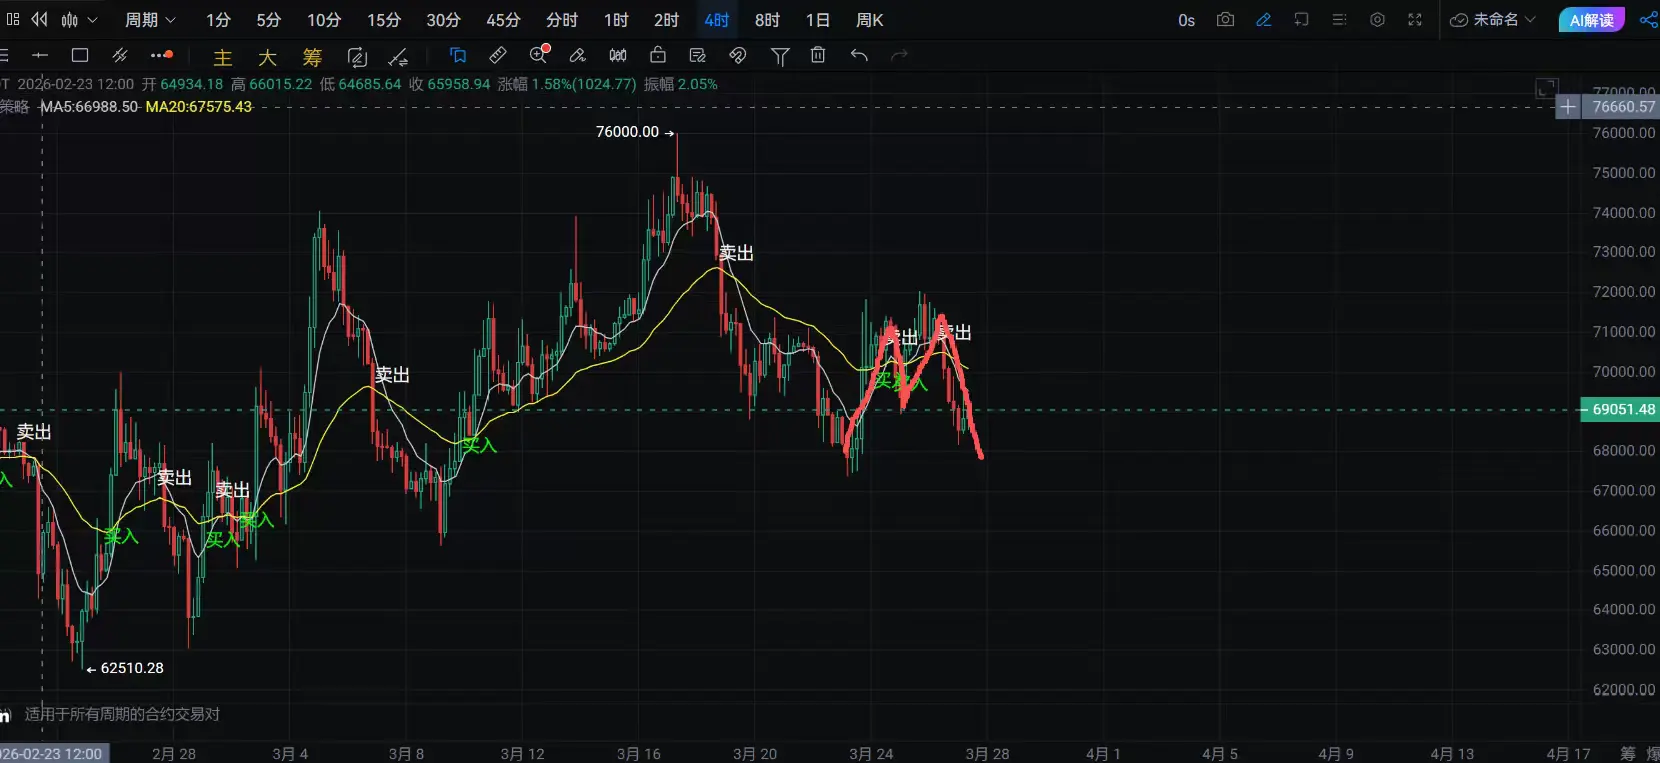
Task: Open chart settings hexagon icon
Action: (x=1377, y=20)
